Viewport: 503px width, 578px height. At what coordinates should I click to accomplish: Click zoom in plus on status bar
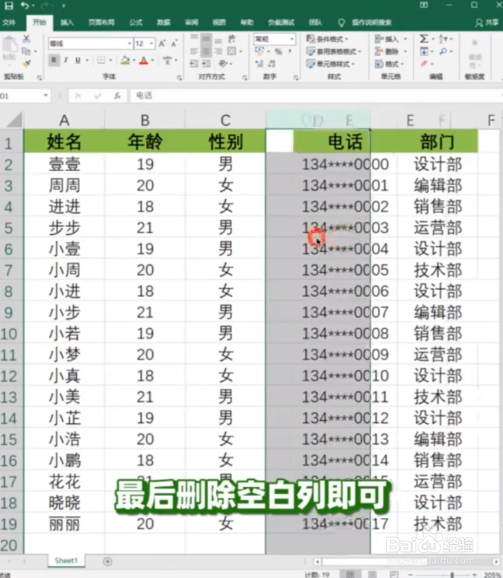(x=476, y=574)
